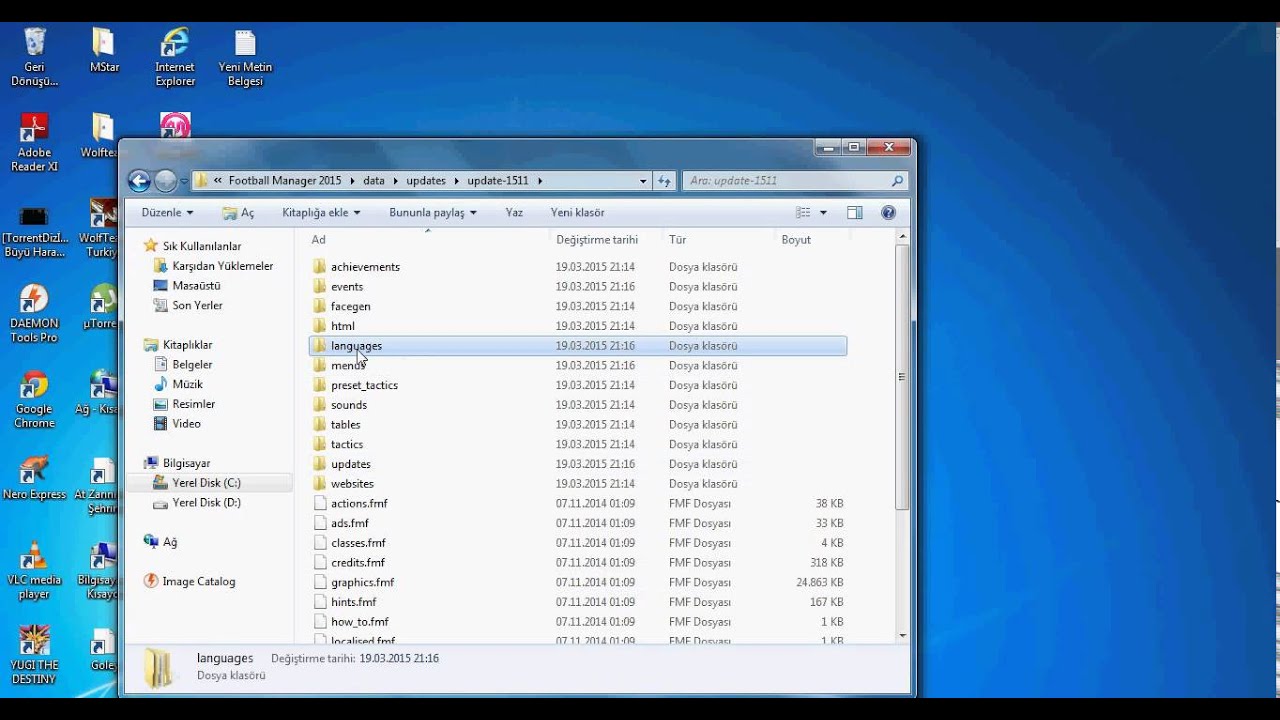Screen dimensions: 1280x720
Task: Open Resimler library
Action: (x=185, y=404)
